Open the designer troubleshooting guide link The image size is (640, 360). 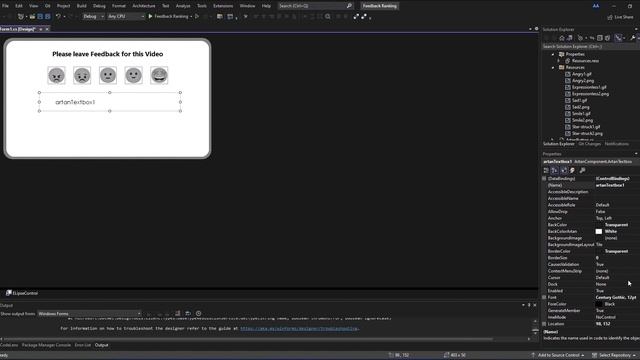(300, 328)
